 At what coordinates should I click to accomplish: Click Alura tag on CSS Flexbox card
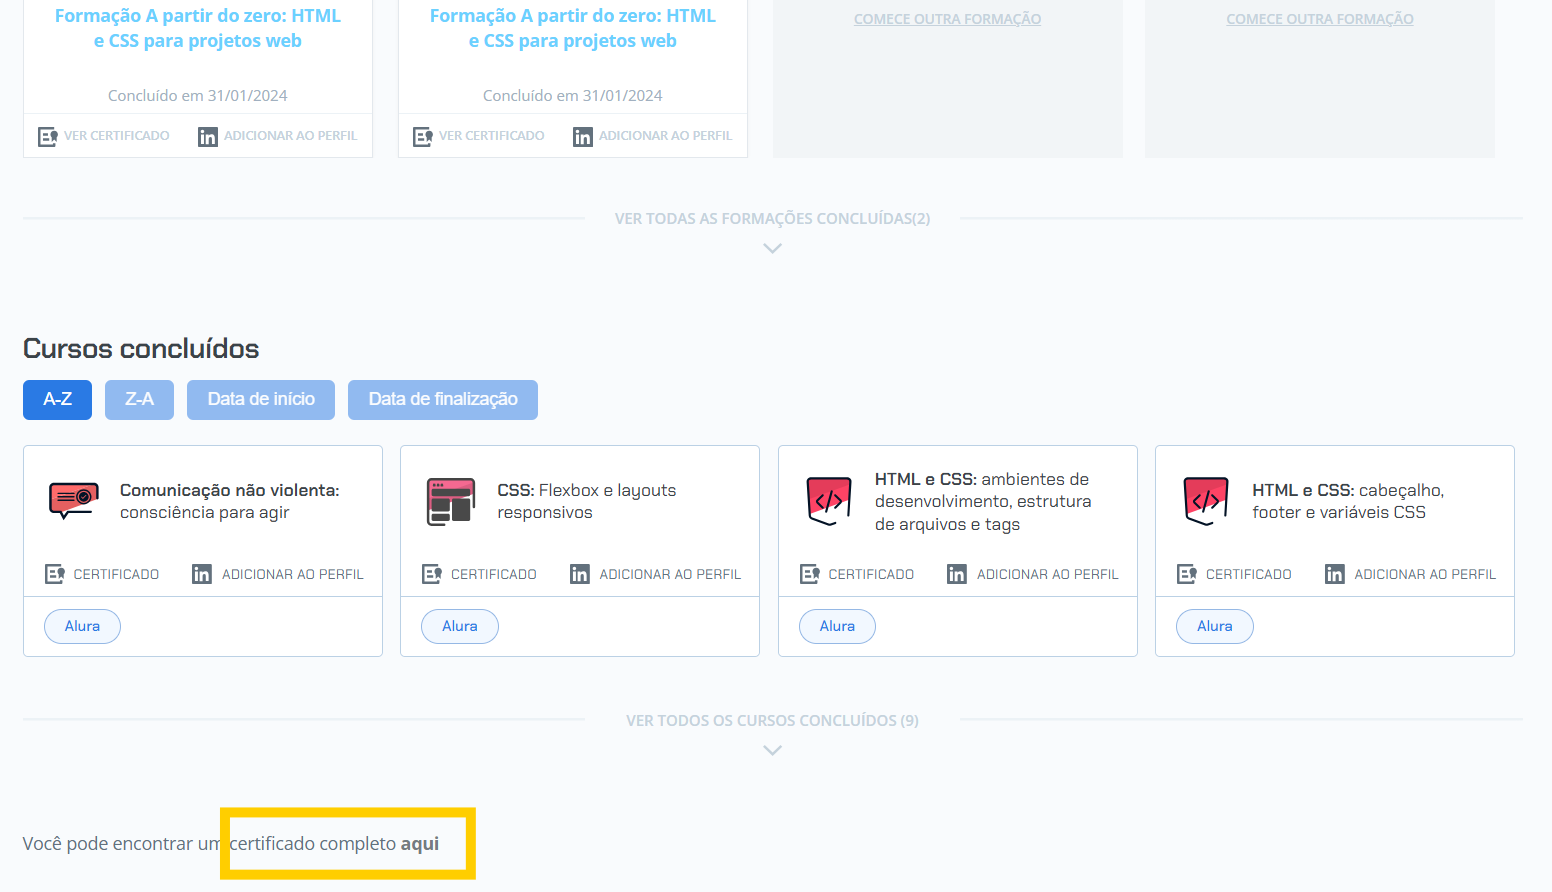pyautogui.click(x=459, y=626)
